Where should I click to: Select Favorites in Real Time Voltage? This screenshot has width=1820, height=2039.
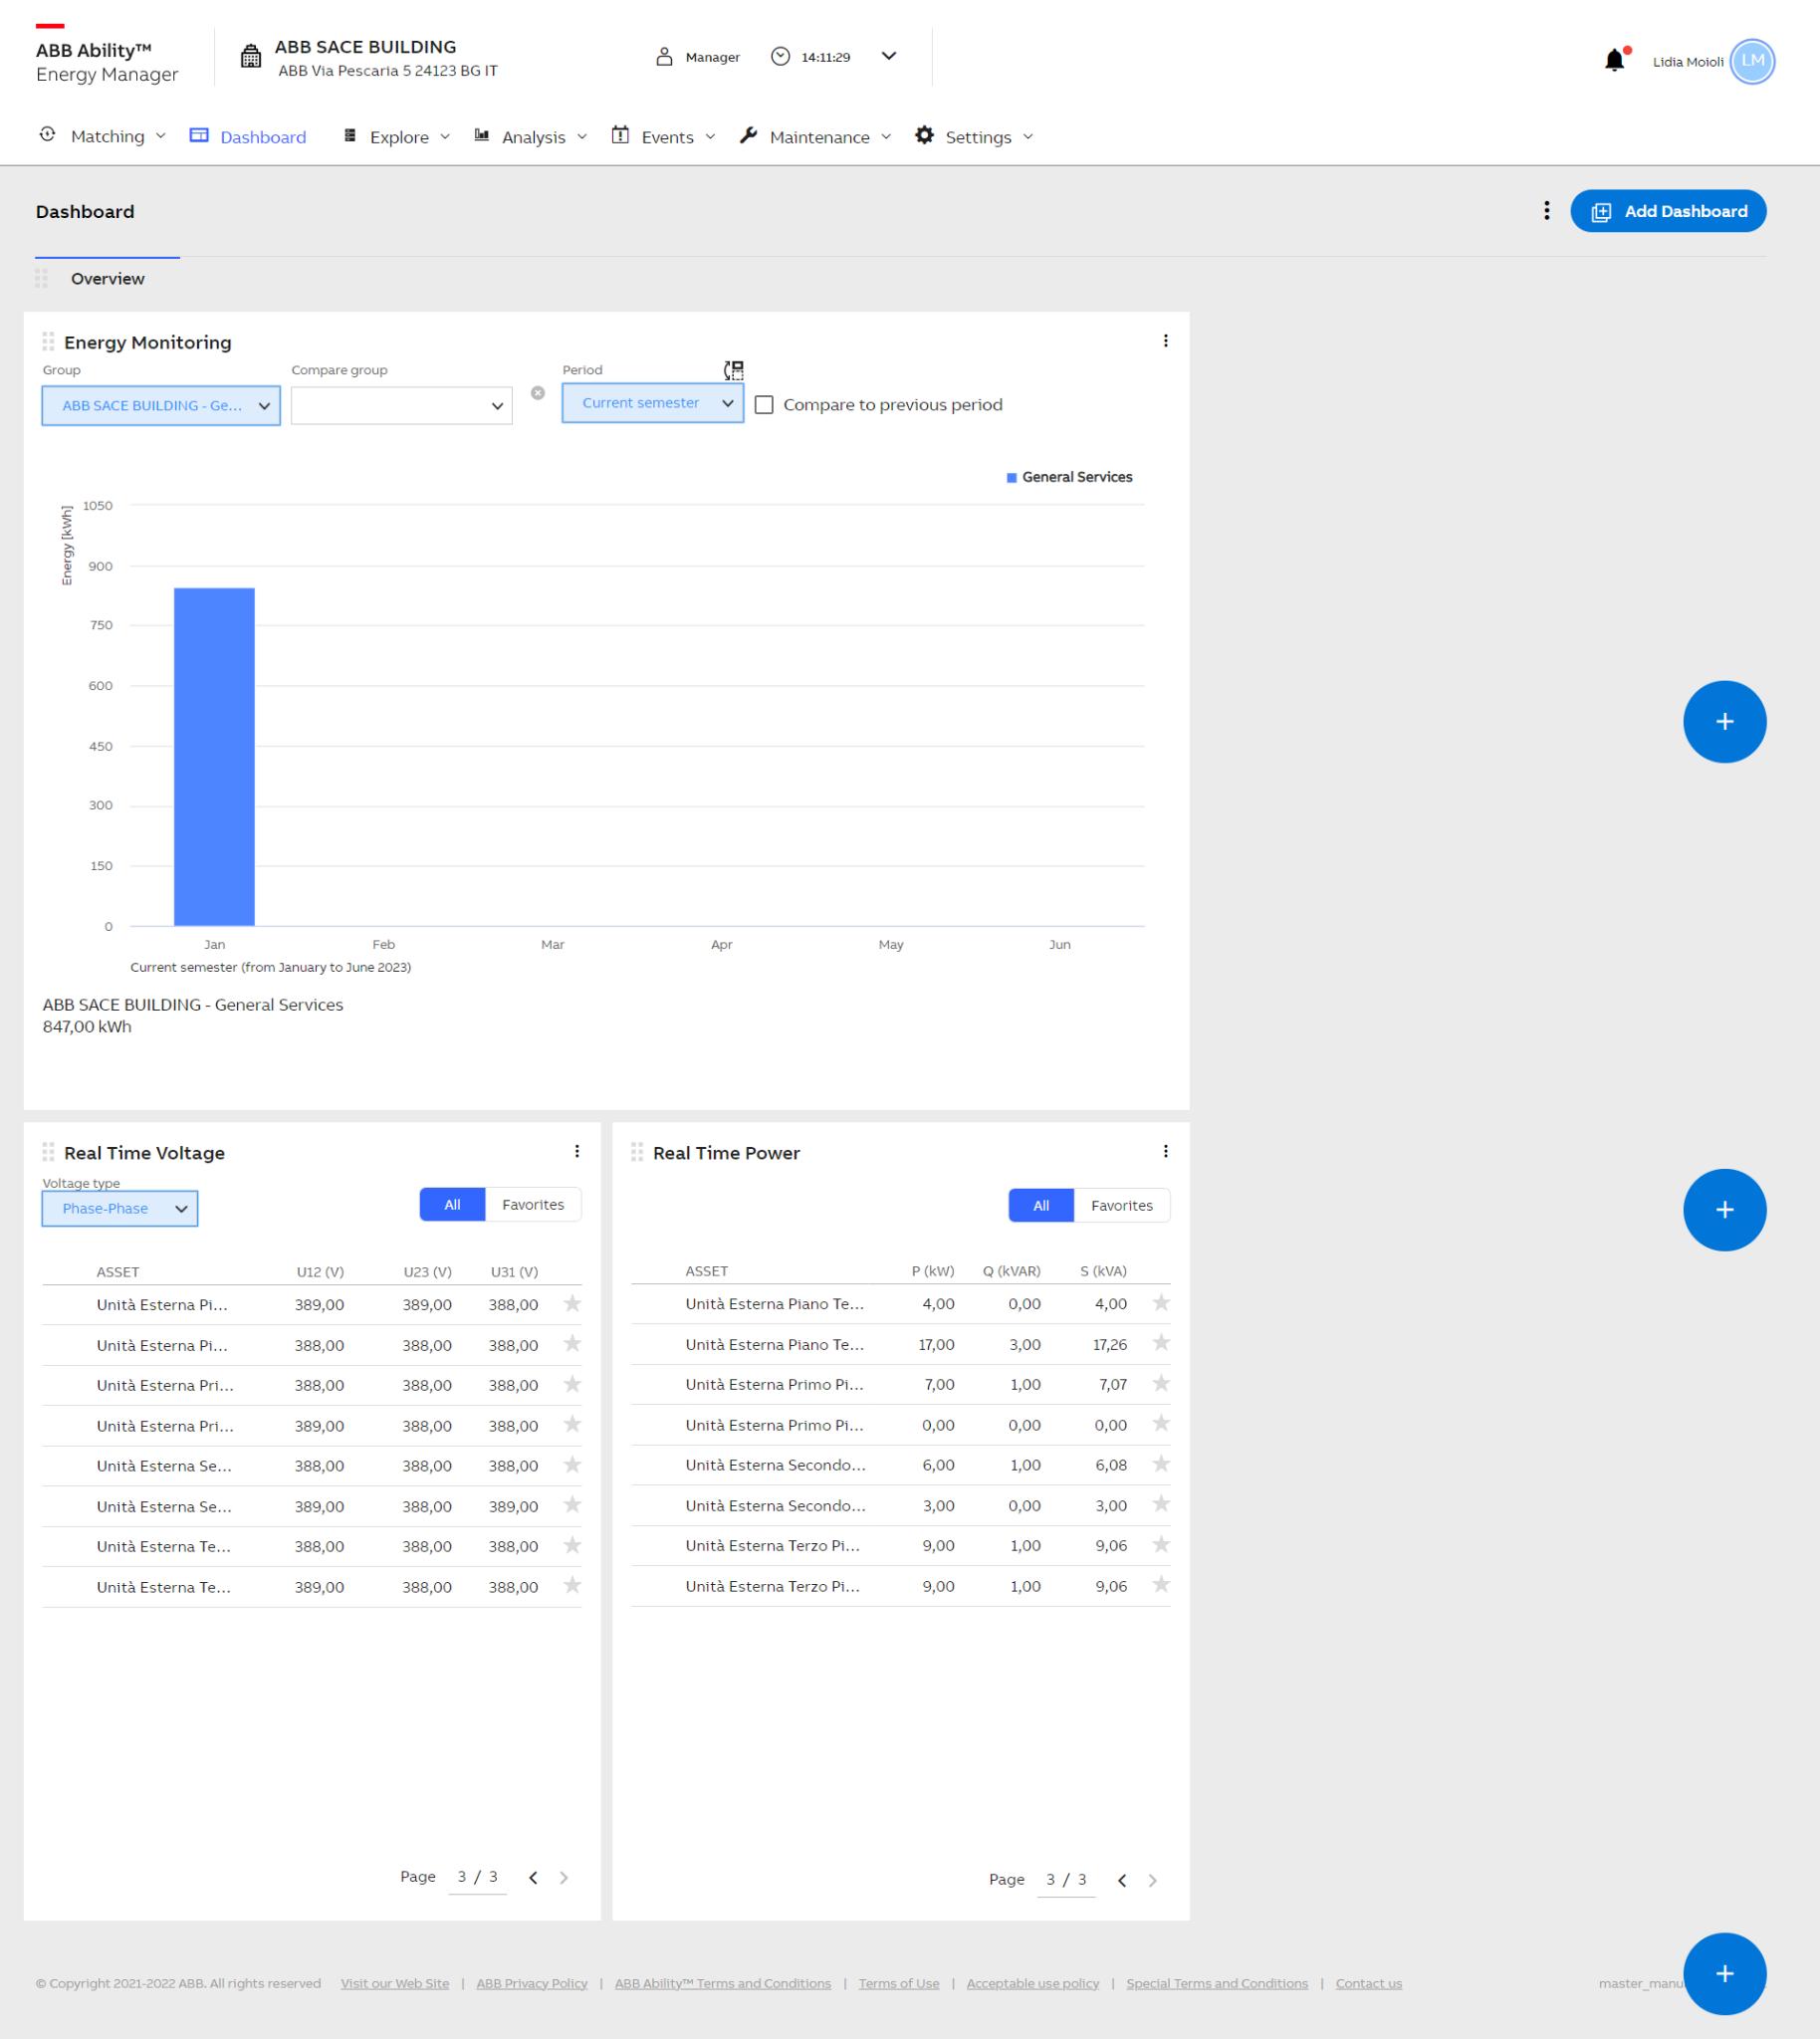pyautogui.click(x=533, y=1205)
